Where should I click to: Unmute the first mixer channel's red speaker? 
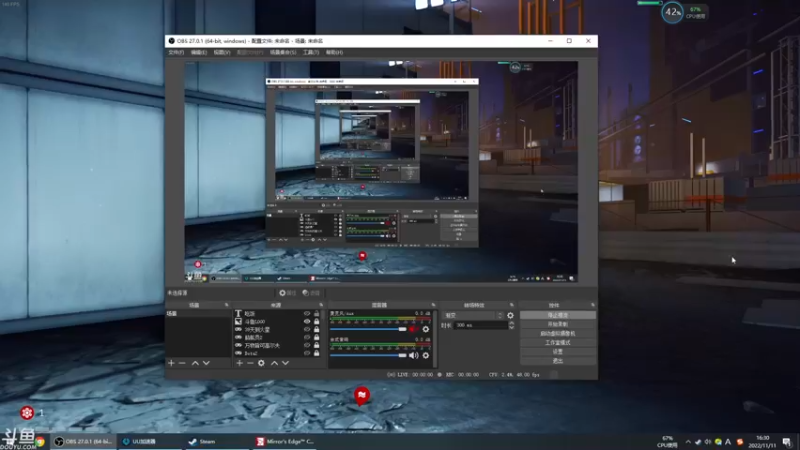[414, 329]
